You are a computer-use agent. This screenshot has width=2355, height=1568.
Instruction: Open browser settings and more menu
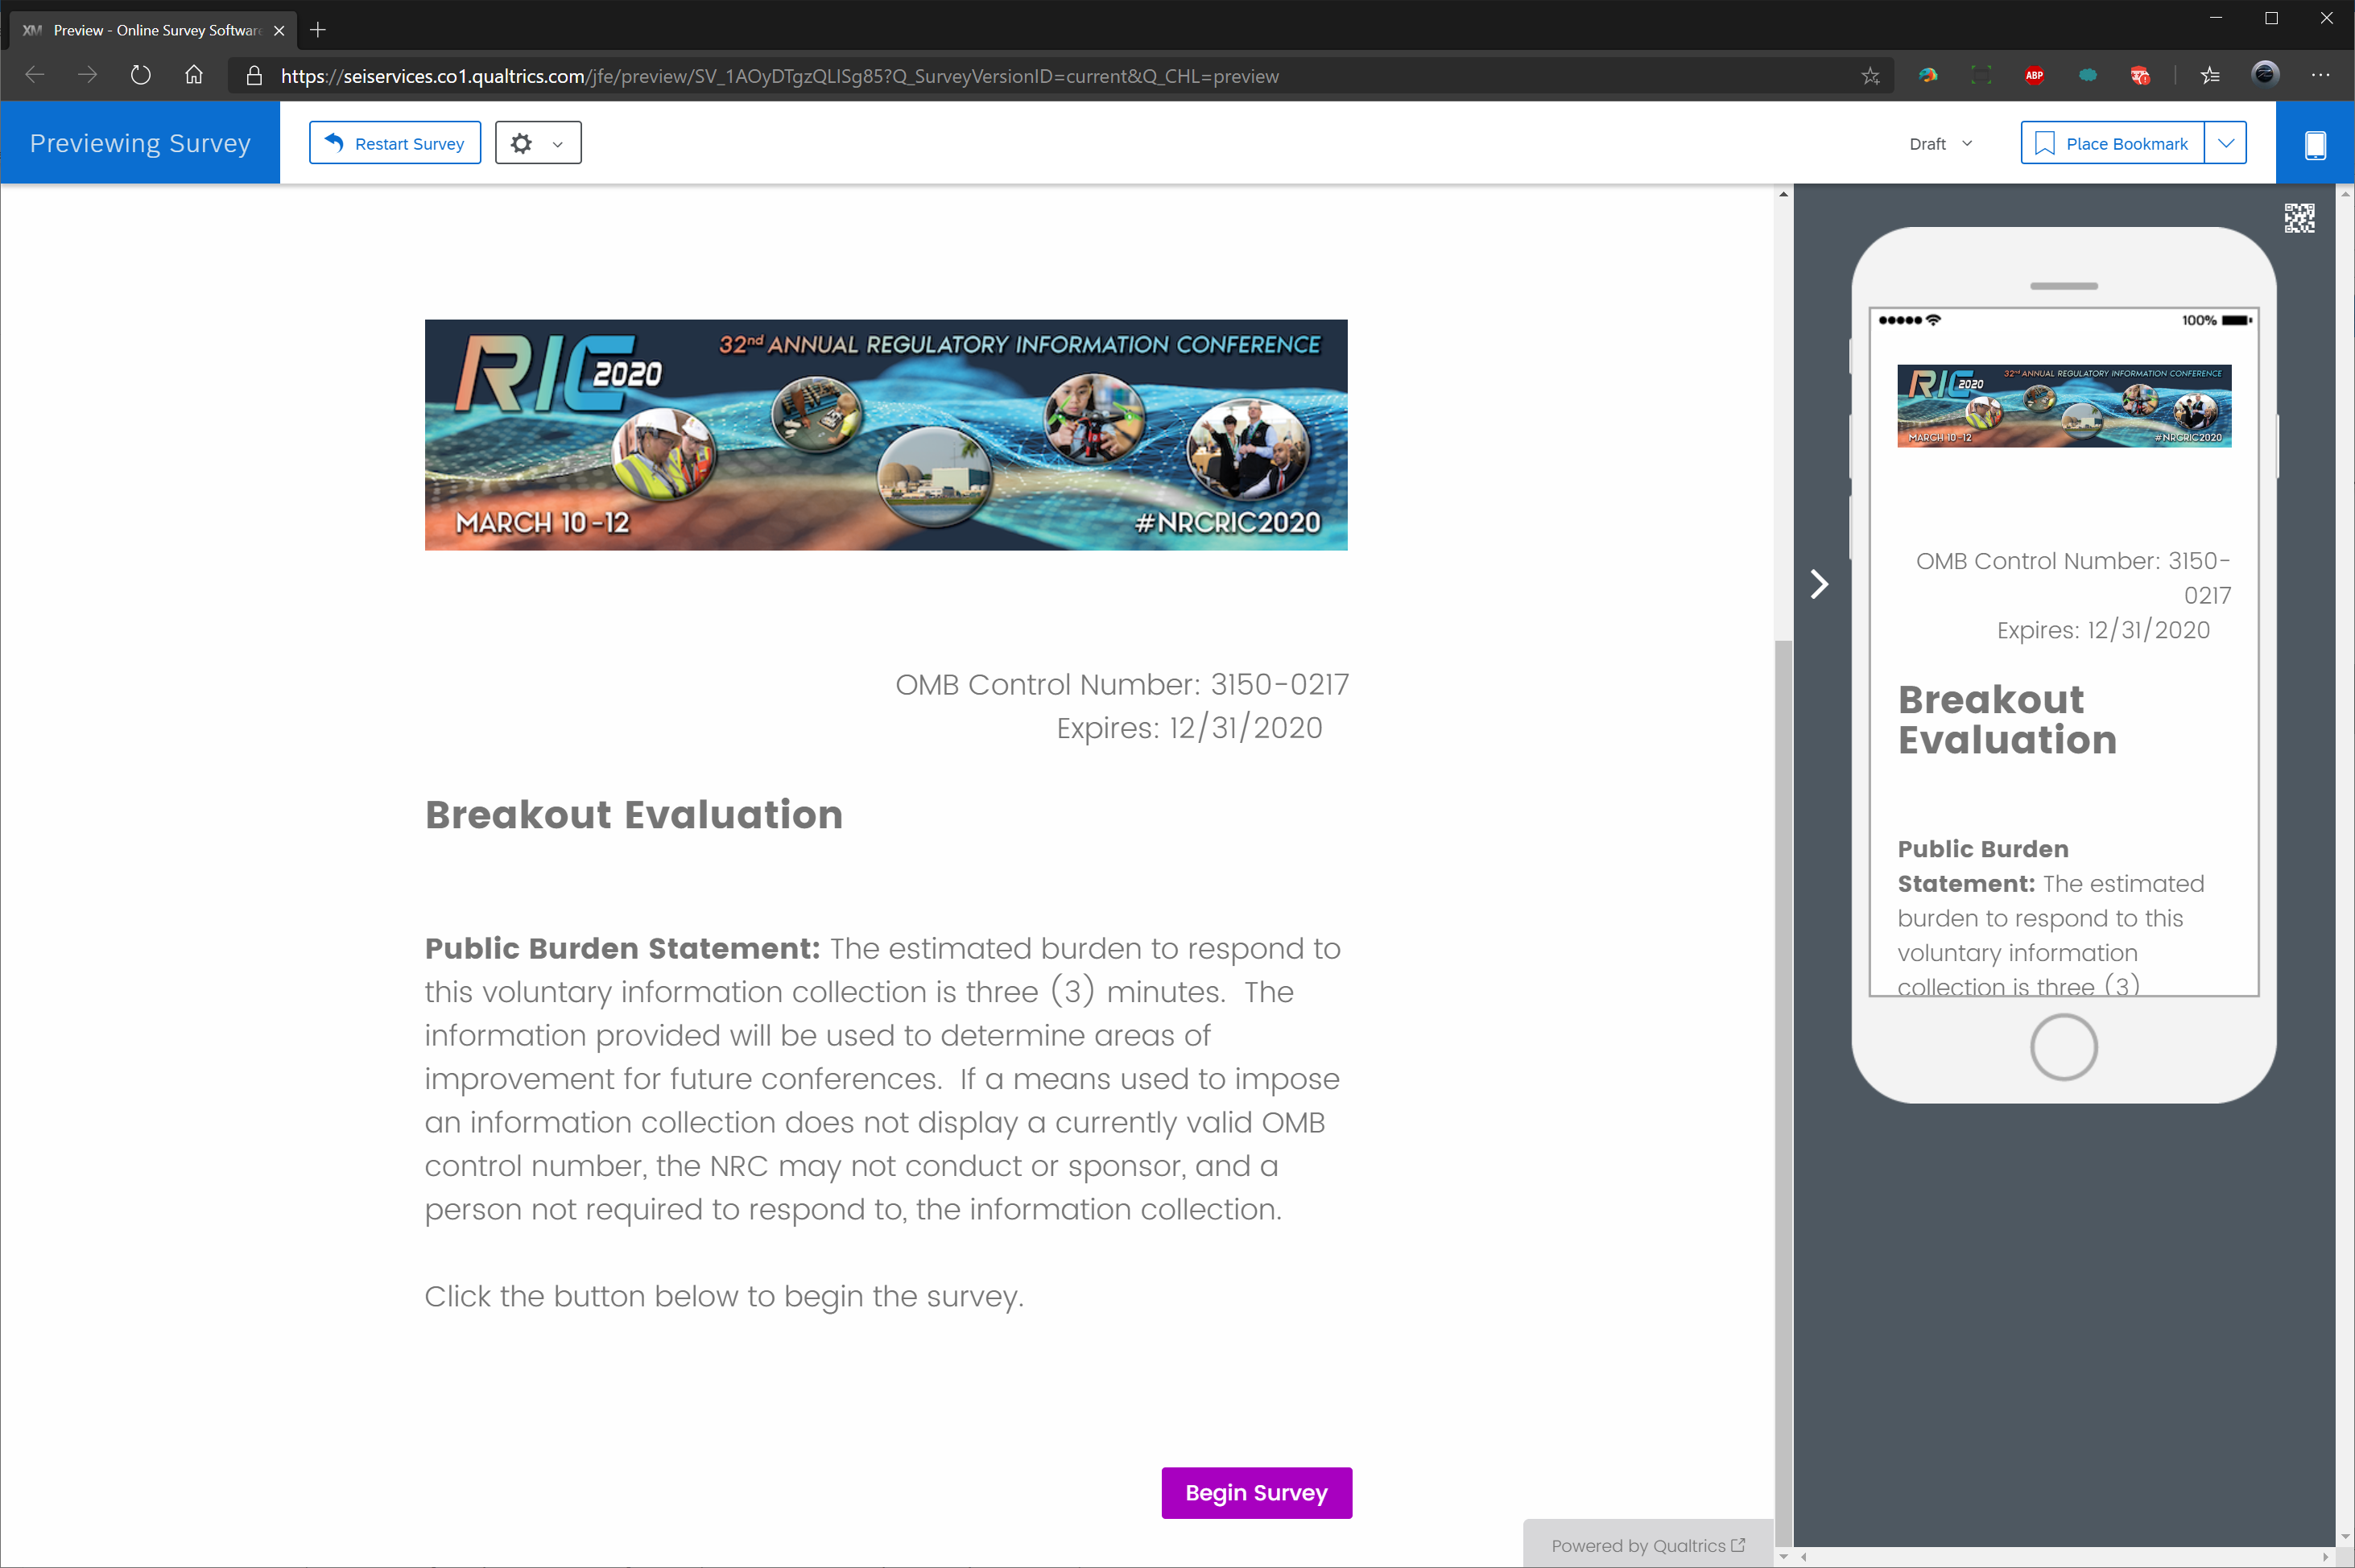[2320, 76]
